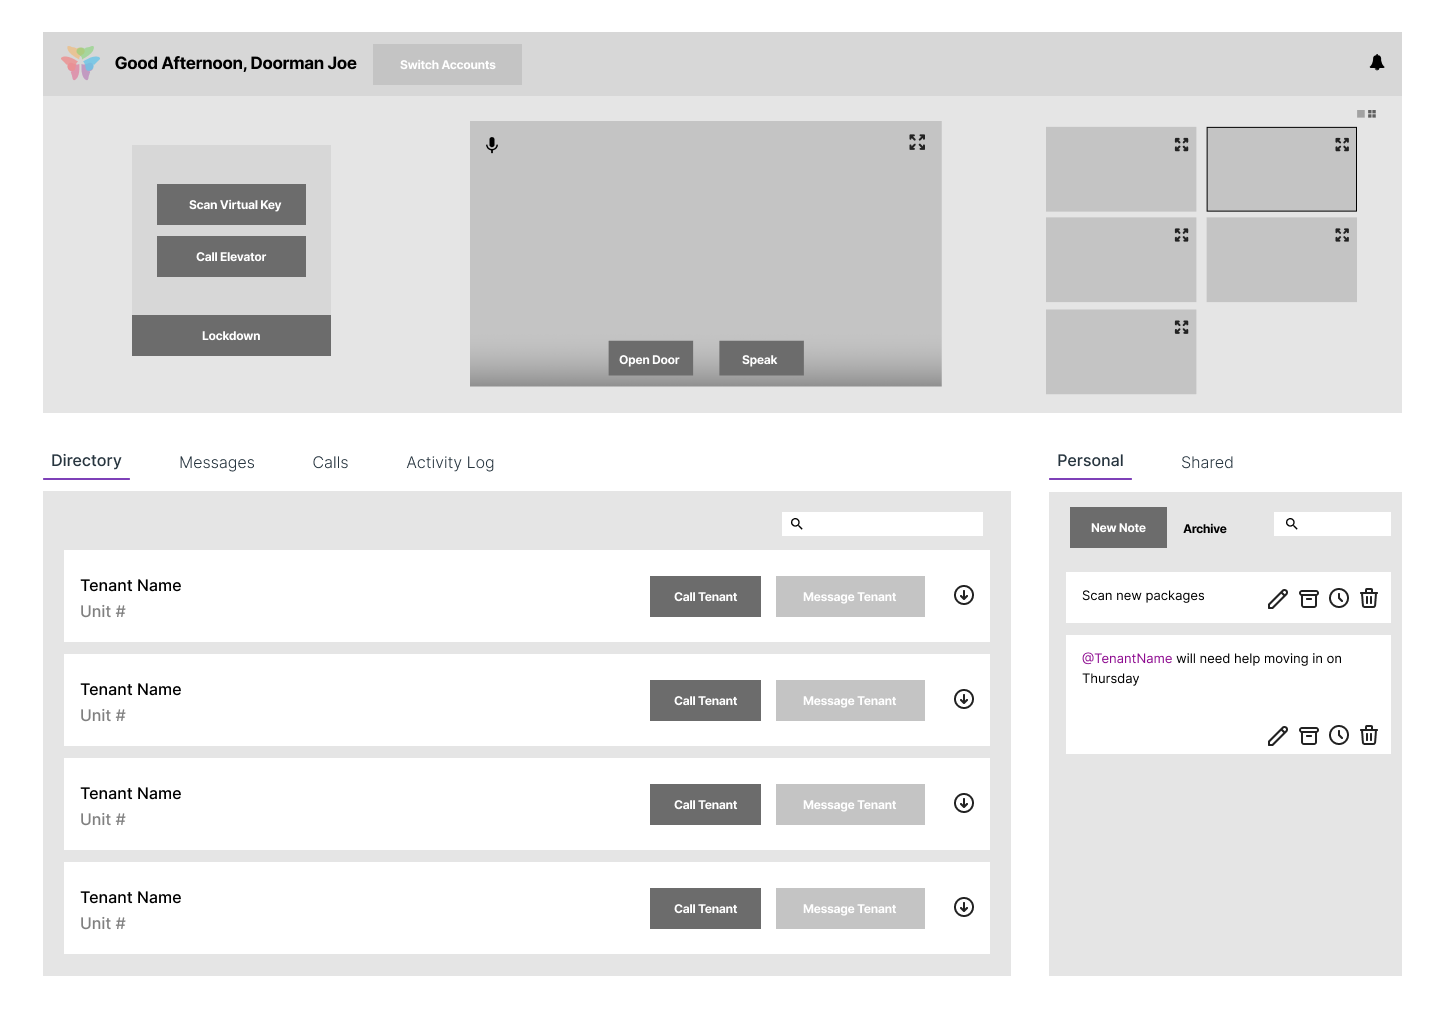Screen dimensions: 1440x1024
Task: Switch camera thumbnails to grid view
Action: pyautogui.click(x=1372, y=114)
